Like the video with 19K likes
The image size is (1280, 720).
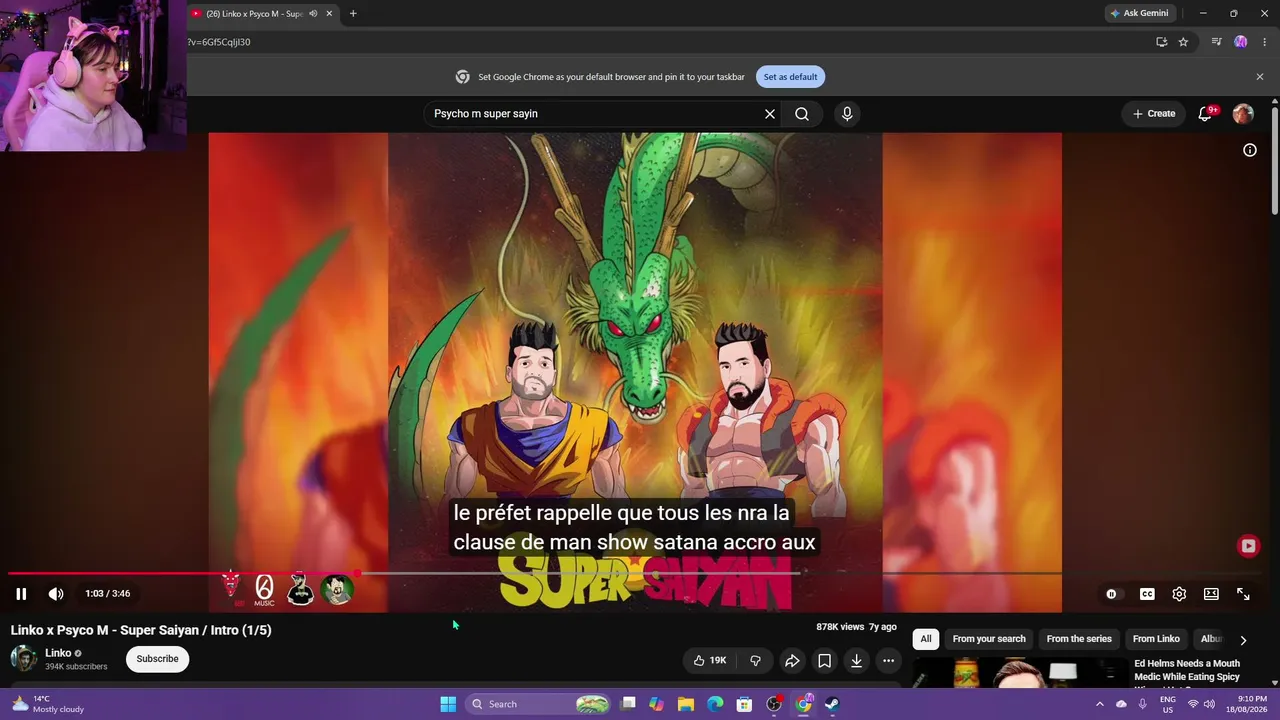(x=710, y=660)
